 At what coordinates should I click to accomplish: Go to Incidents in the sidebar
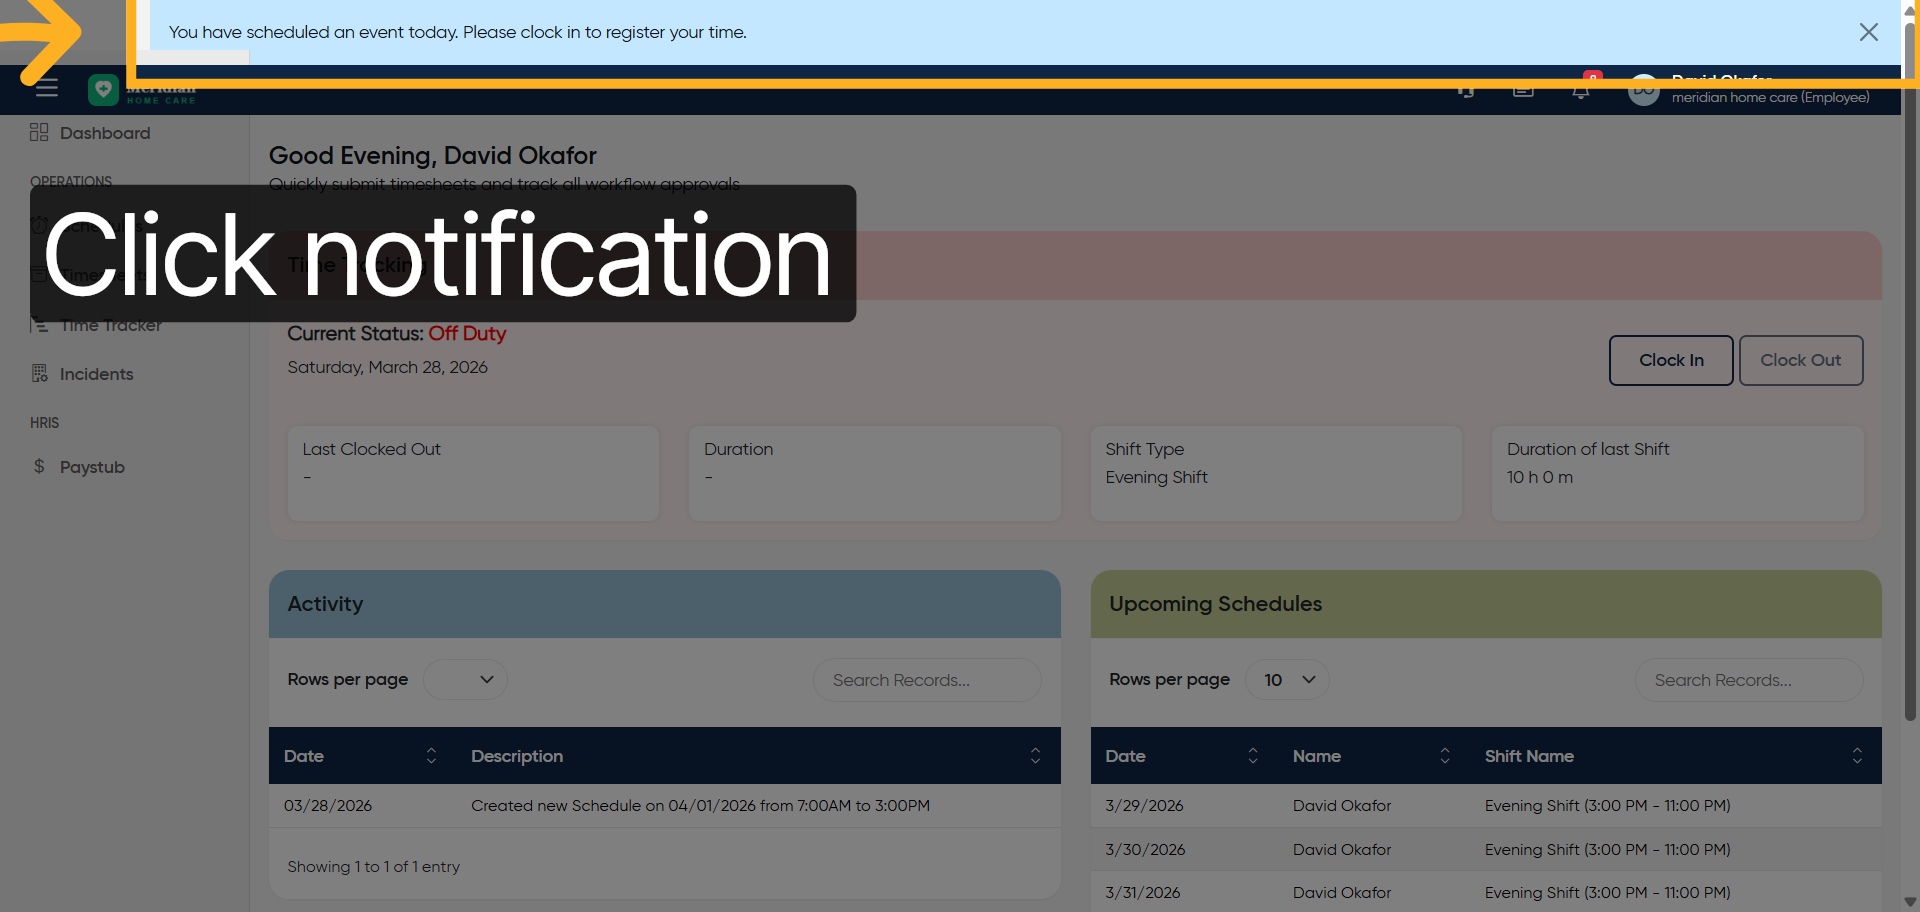coord(96,374)
